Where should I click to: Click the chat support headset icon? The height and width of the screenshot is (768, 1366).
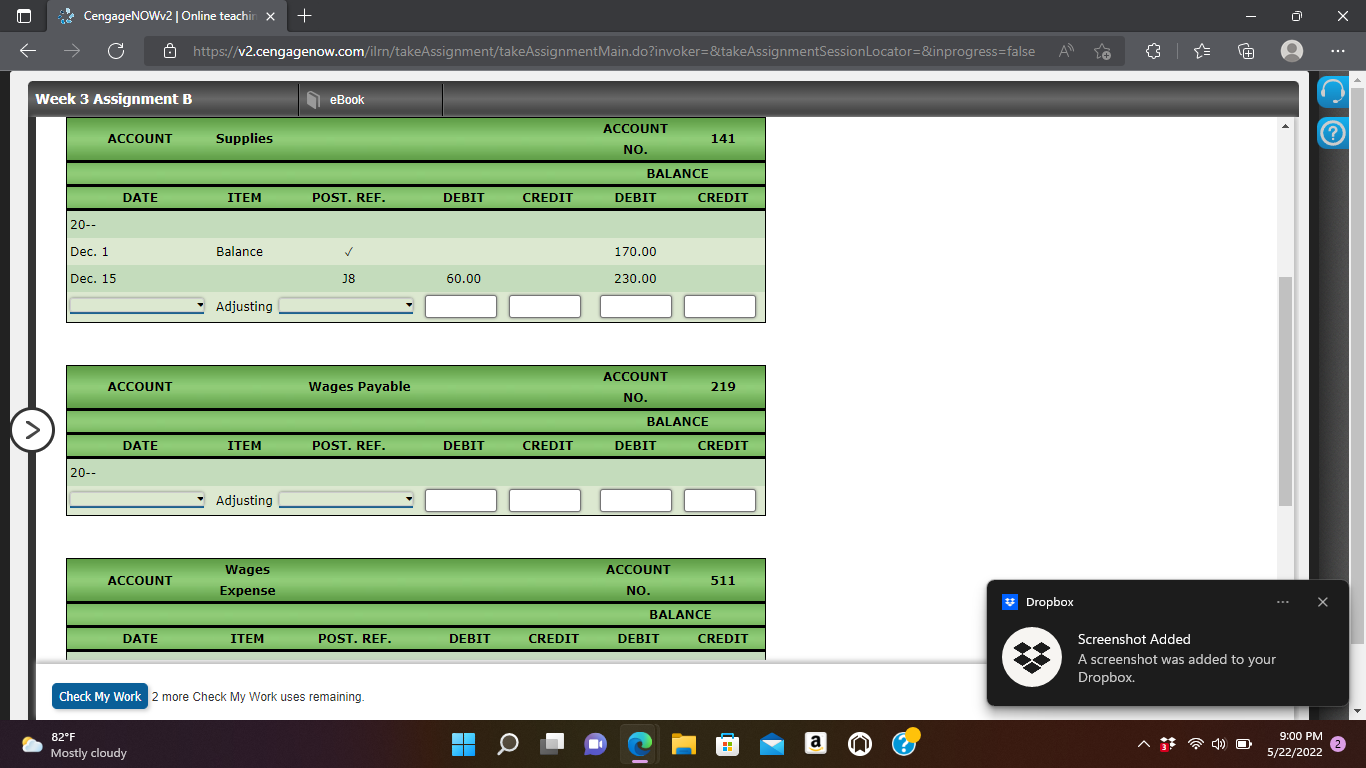point(1333,91)
